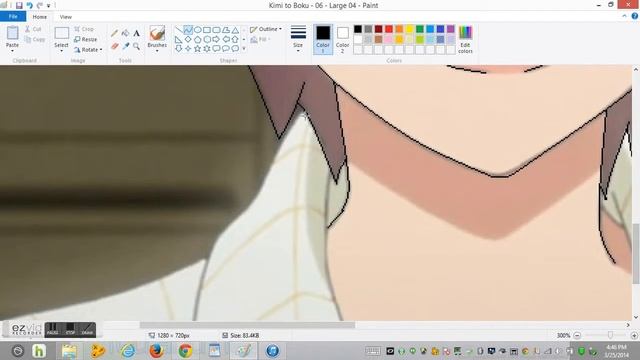This screenshot has width=640, height=360.
Task: Choose the Pentagon shape
Action: click(198, 40)
